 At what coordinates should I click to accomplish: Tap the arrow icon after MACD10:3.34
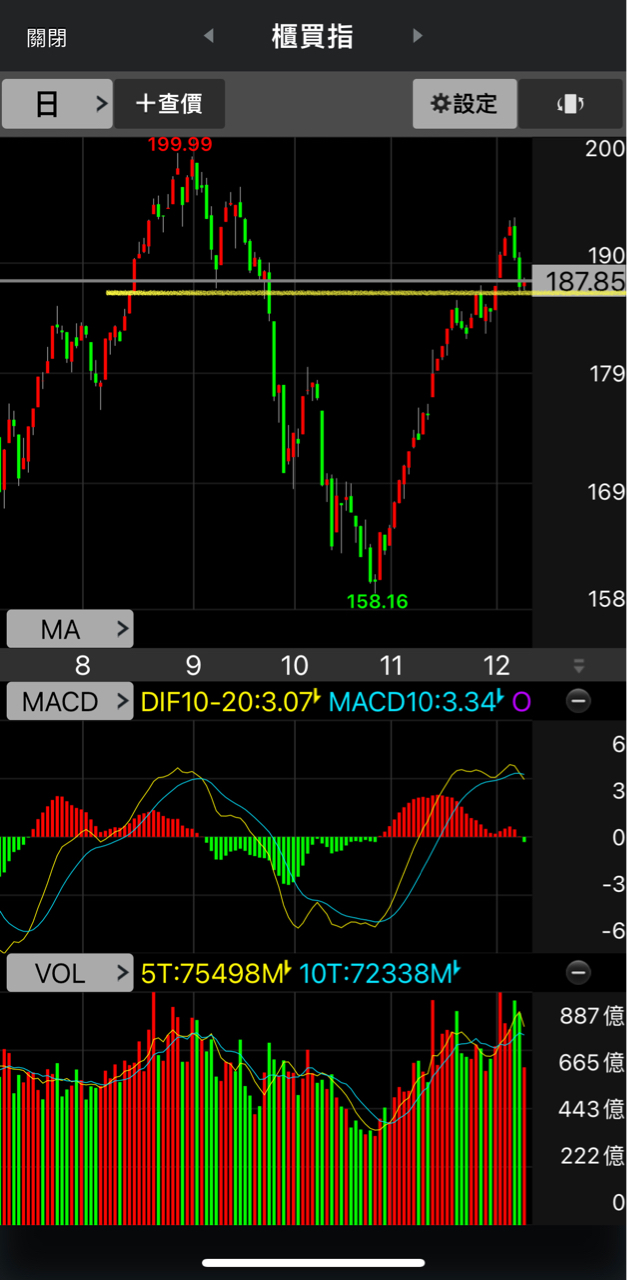[x=500, y=700]
